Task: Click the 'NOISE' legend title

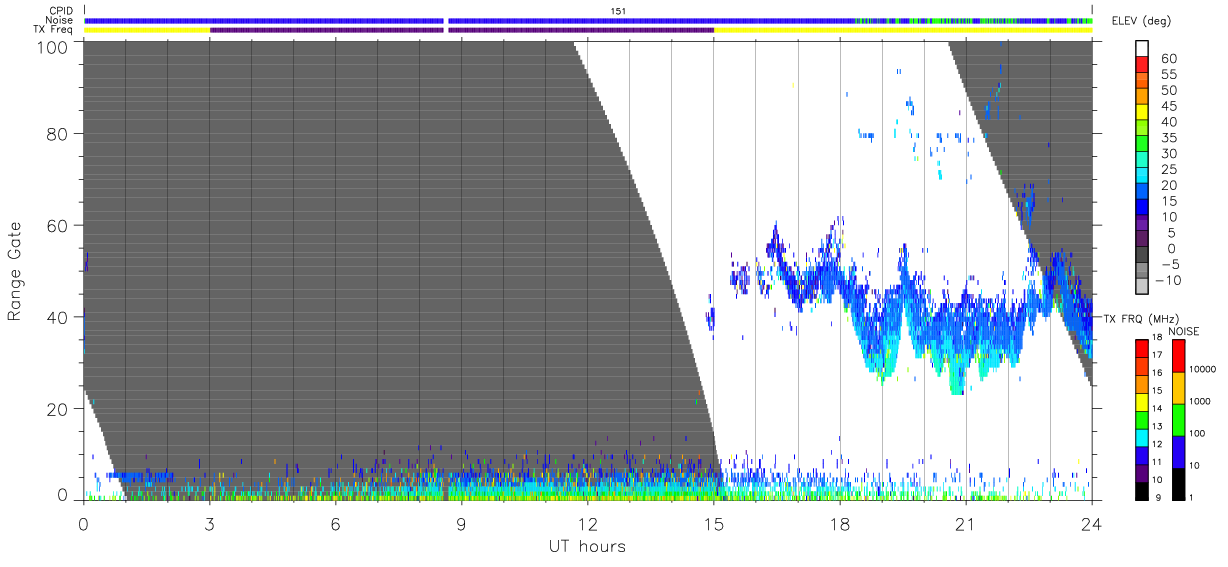Action: pos(1183,331)
